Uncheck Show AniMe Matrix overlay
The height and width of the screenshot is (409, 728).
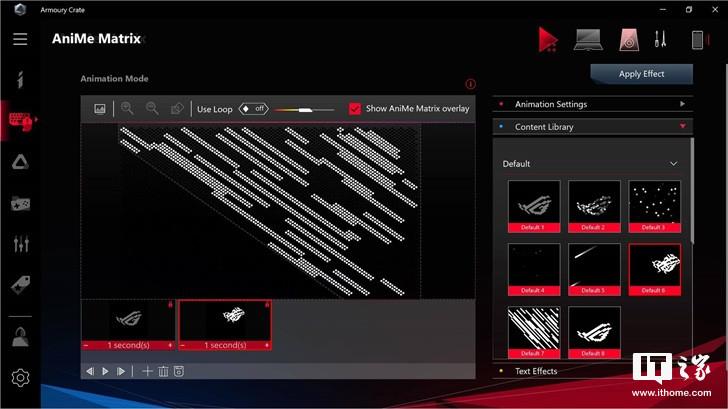click(355, 108)
